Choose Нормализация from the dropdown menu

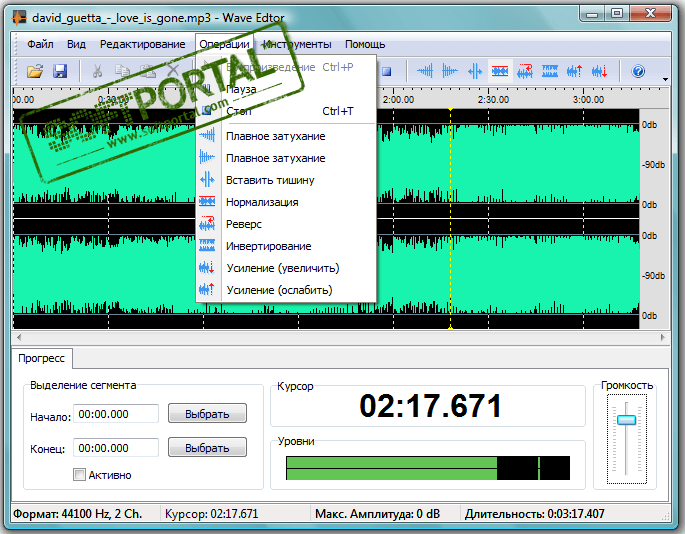coord(286,202)
